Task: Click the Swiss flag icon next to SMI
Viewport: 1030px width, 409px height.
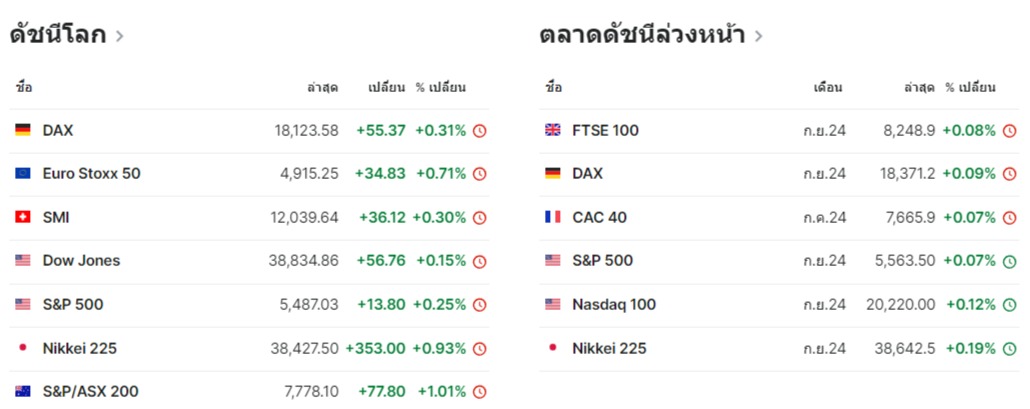Action: click(x=23, y=217)
